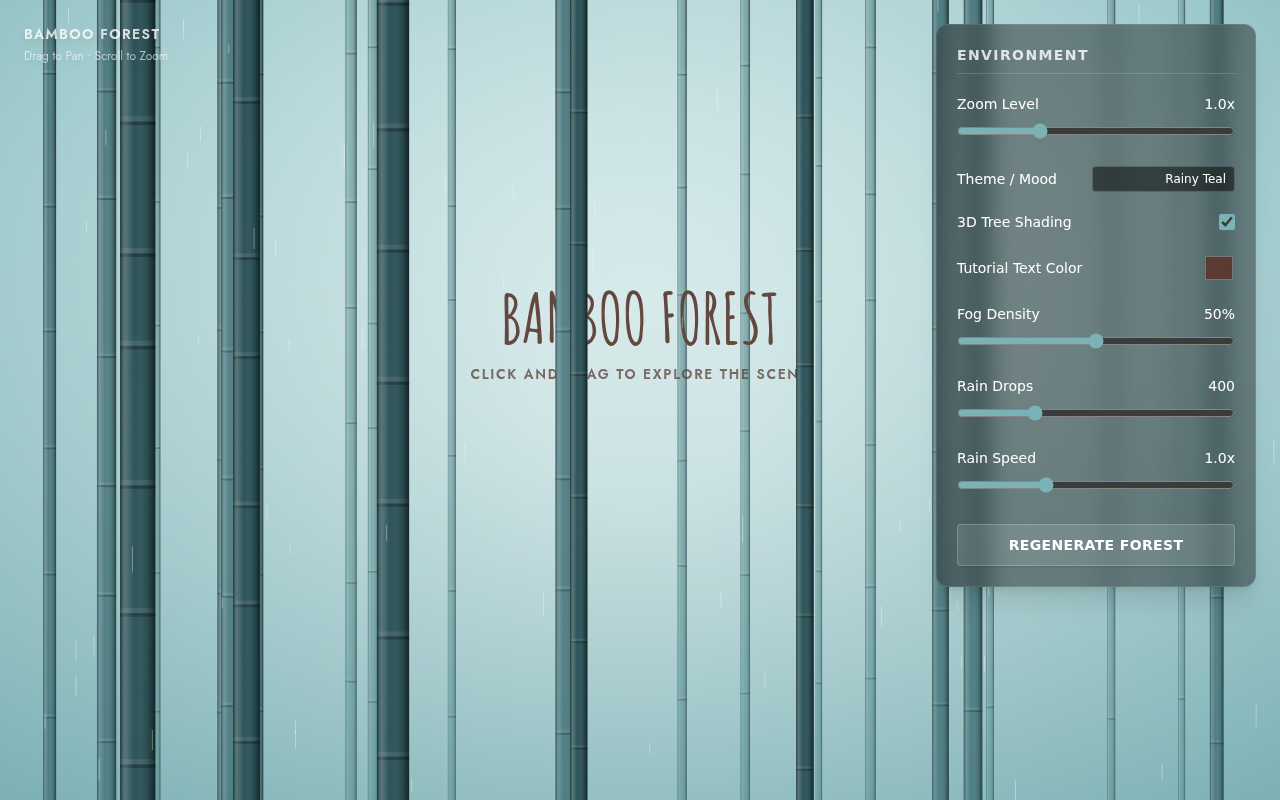Open the Tutorial Text Color swatch
Screen dimensions: 1280x800
click(x=1219, y=268)
